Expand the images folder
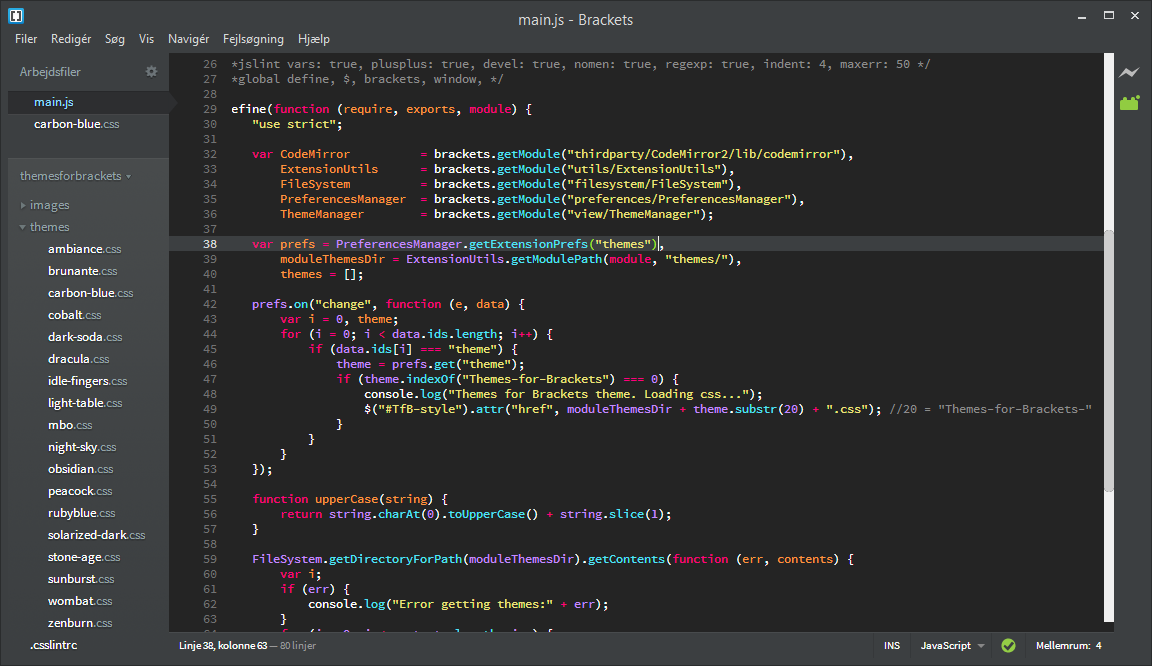Image resolution: width=1152 pixels, height=666 pixels. tap(49, 205)
